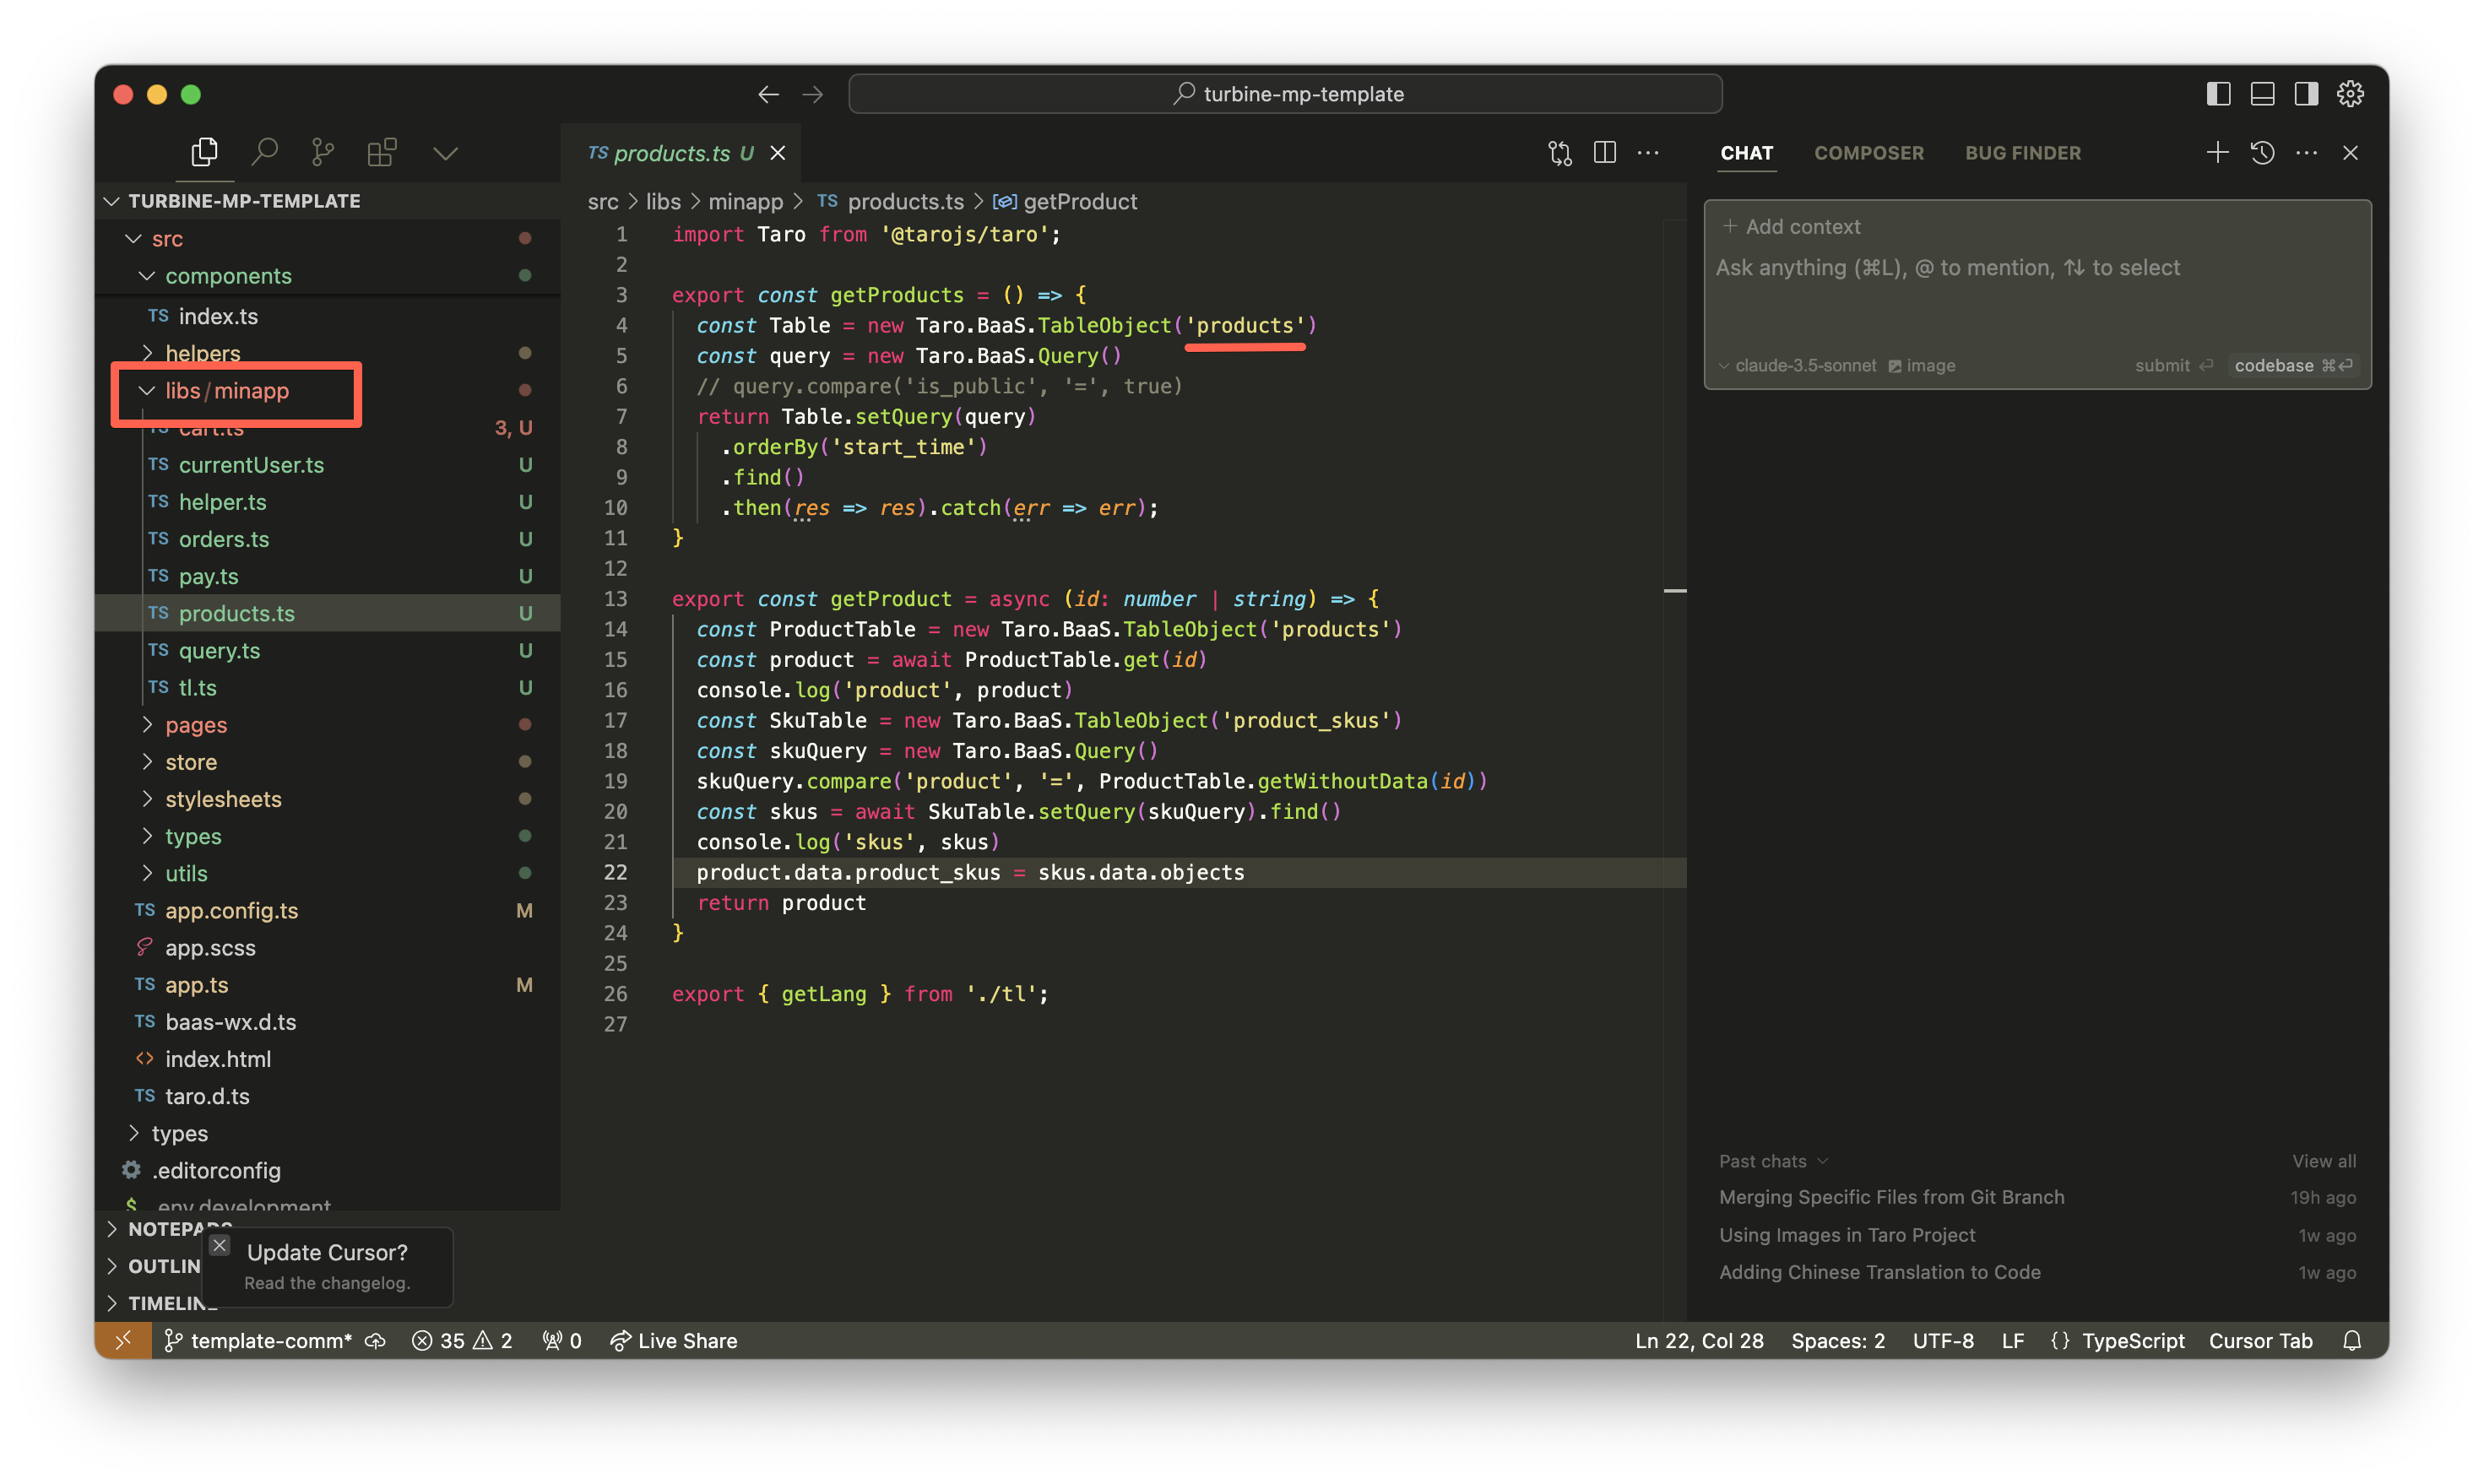
Task: Toggle the bottom panel layout icon
Action: [2262, 94]
